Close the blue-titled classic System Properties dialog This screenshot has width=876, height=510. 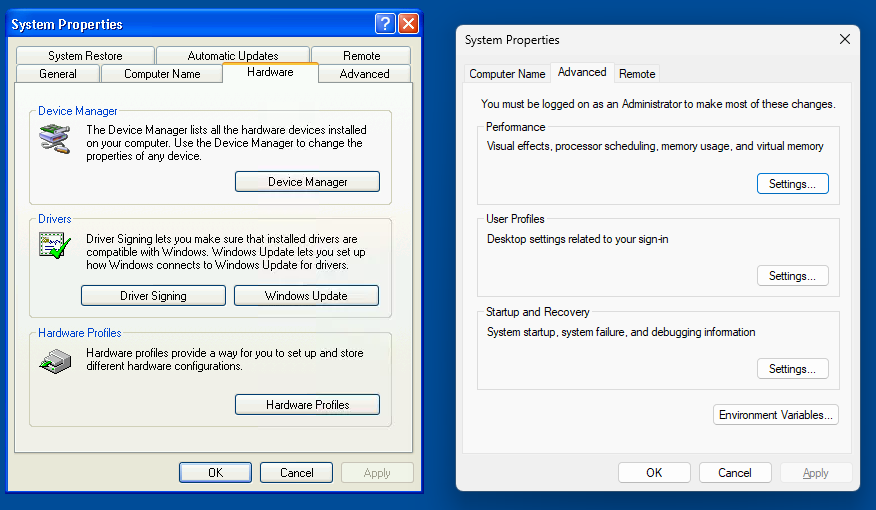click(408, 24)
